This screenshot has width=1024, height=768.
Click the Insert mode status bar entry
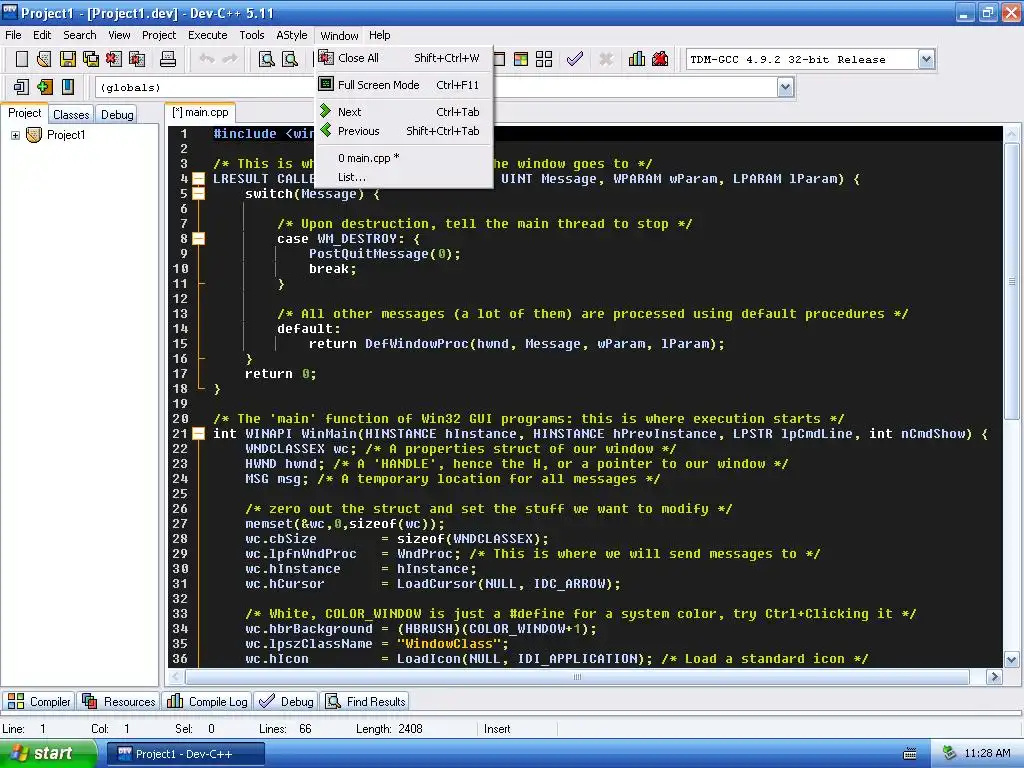[497, 729]
